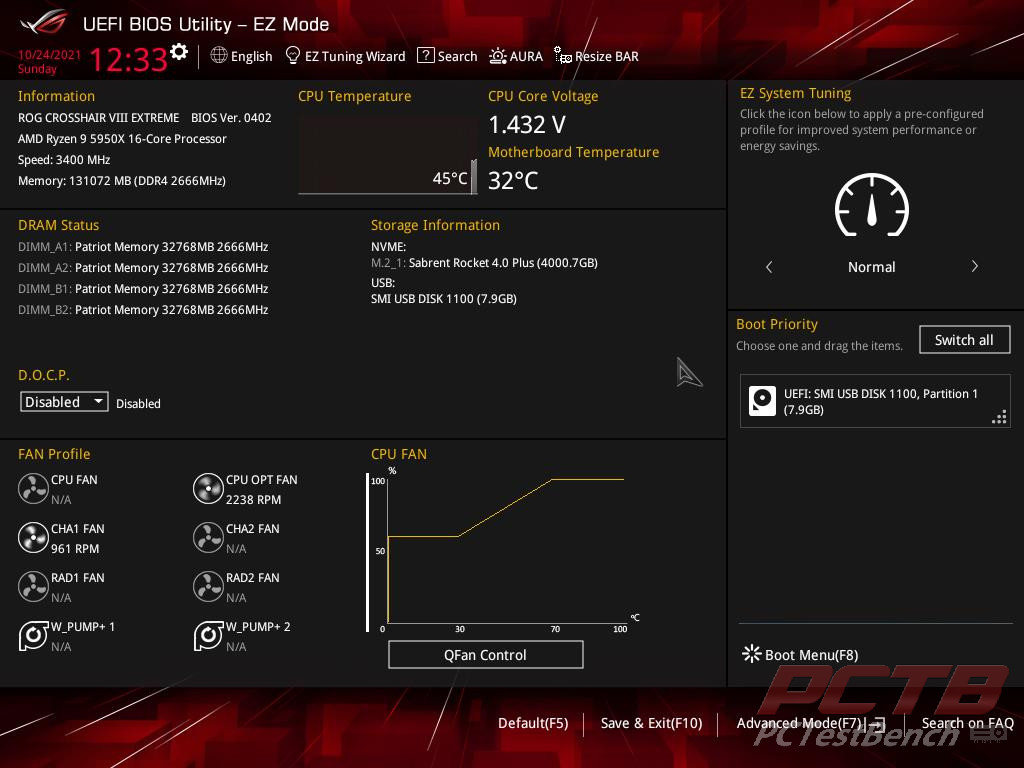The width and height of the screenshot is (1024, 768).
Task: Click the CPU FAN curve graph
Action: [x=503, y=551]
